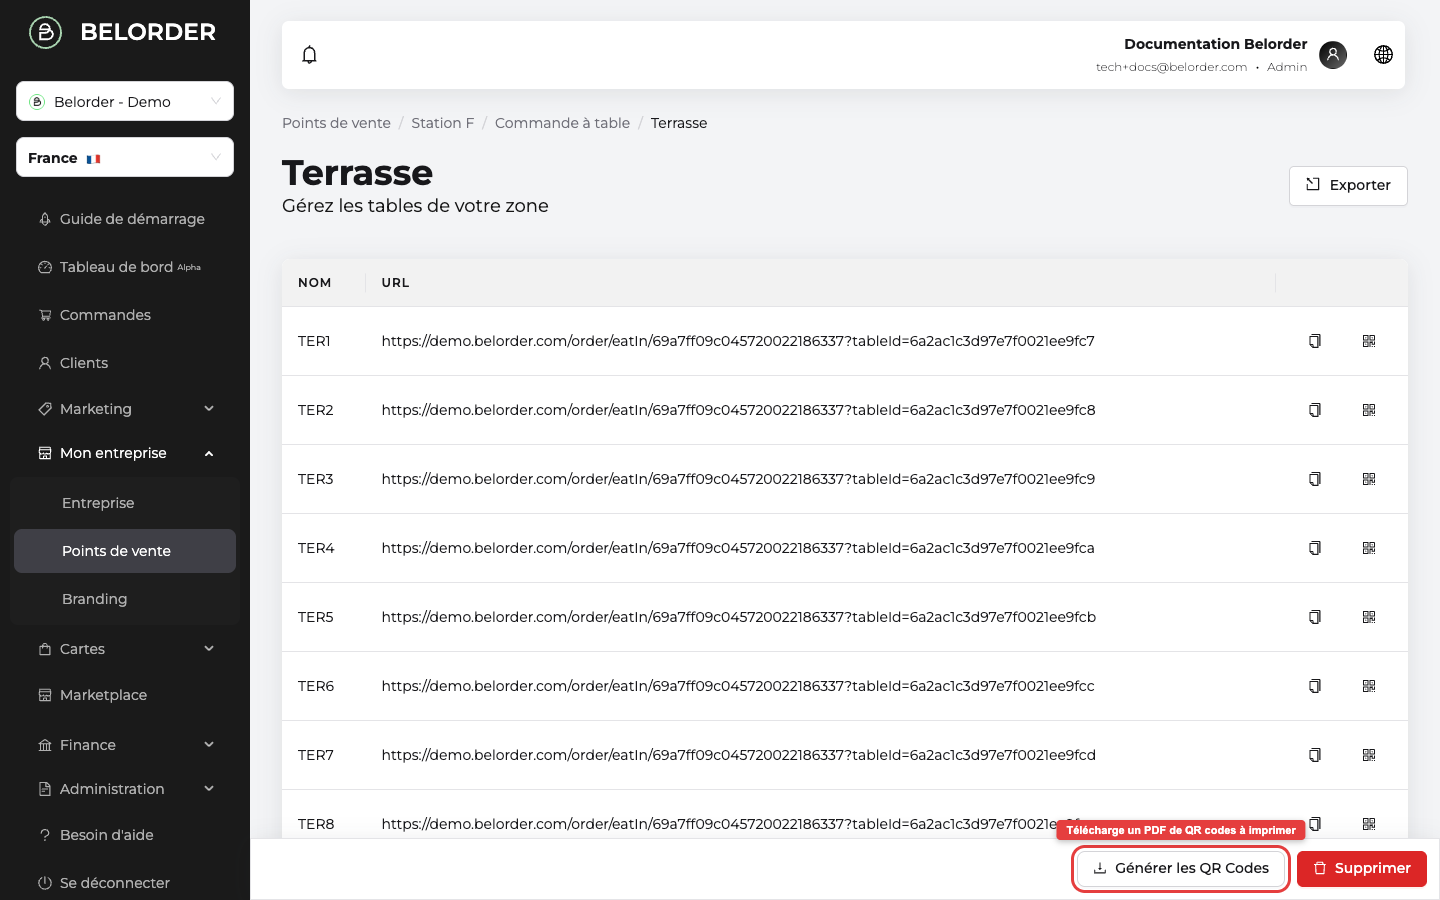Viewport: 1440px width, 900px height.
Task: Click the red Supprimer button
Action: click(1362, 868)
